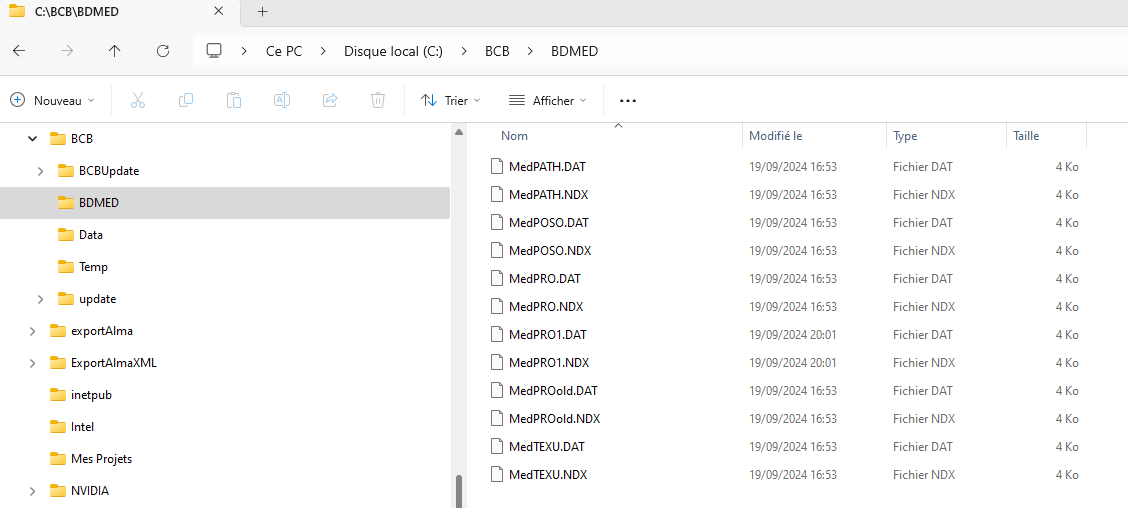The height and width of the screenshot is (508, 1128).
Task: Open the Afficher view dropdown
Action: coord(548,100)
